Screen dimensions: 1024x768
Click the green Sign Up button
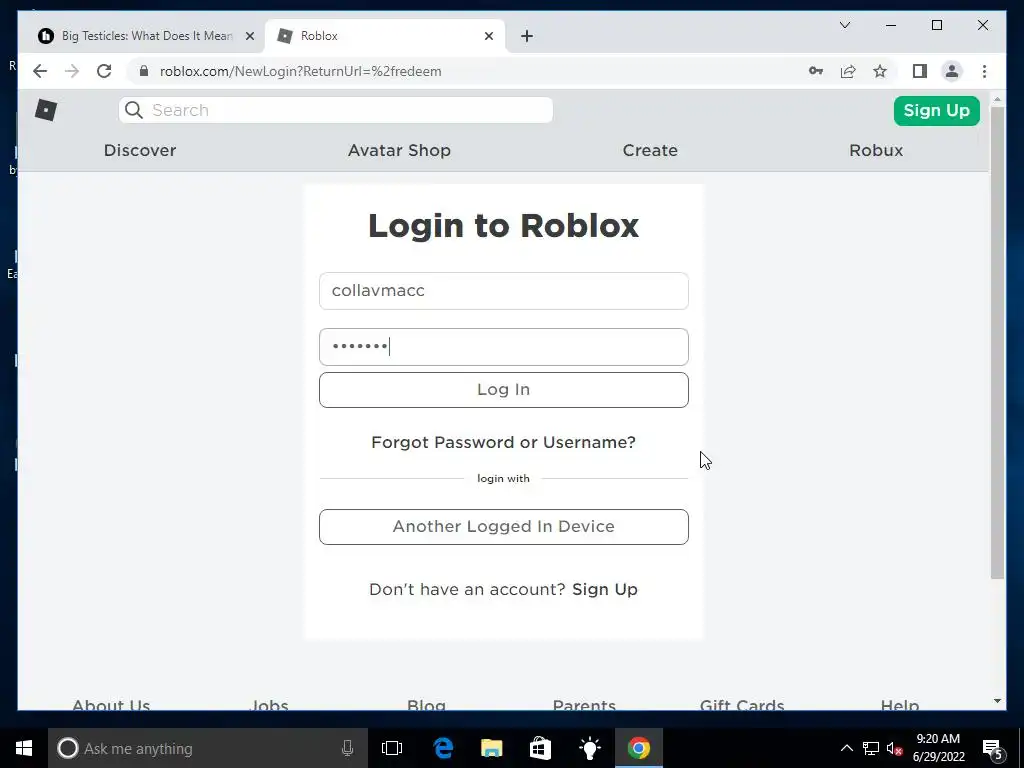pos(936,110)
